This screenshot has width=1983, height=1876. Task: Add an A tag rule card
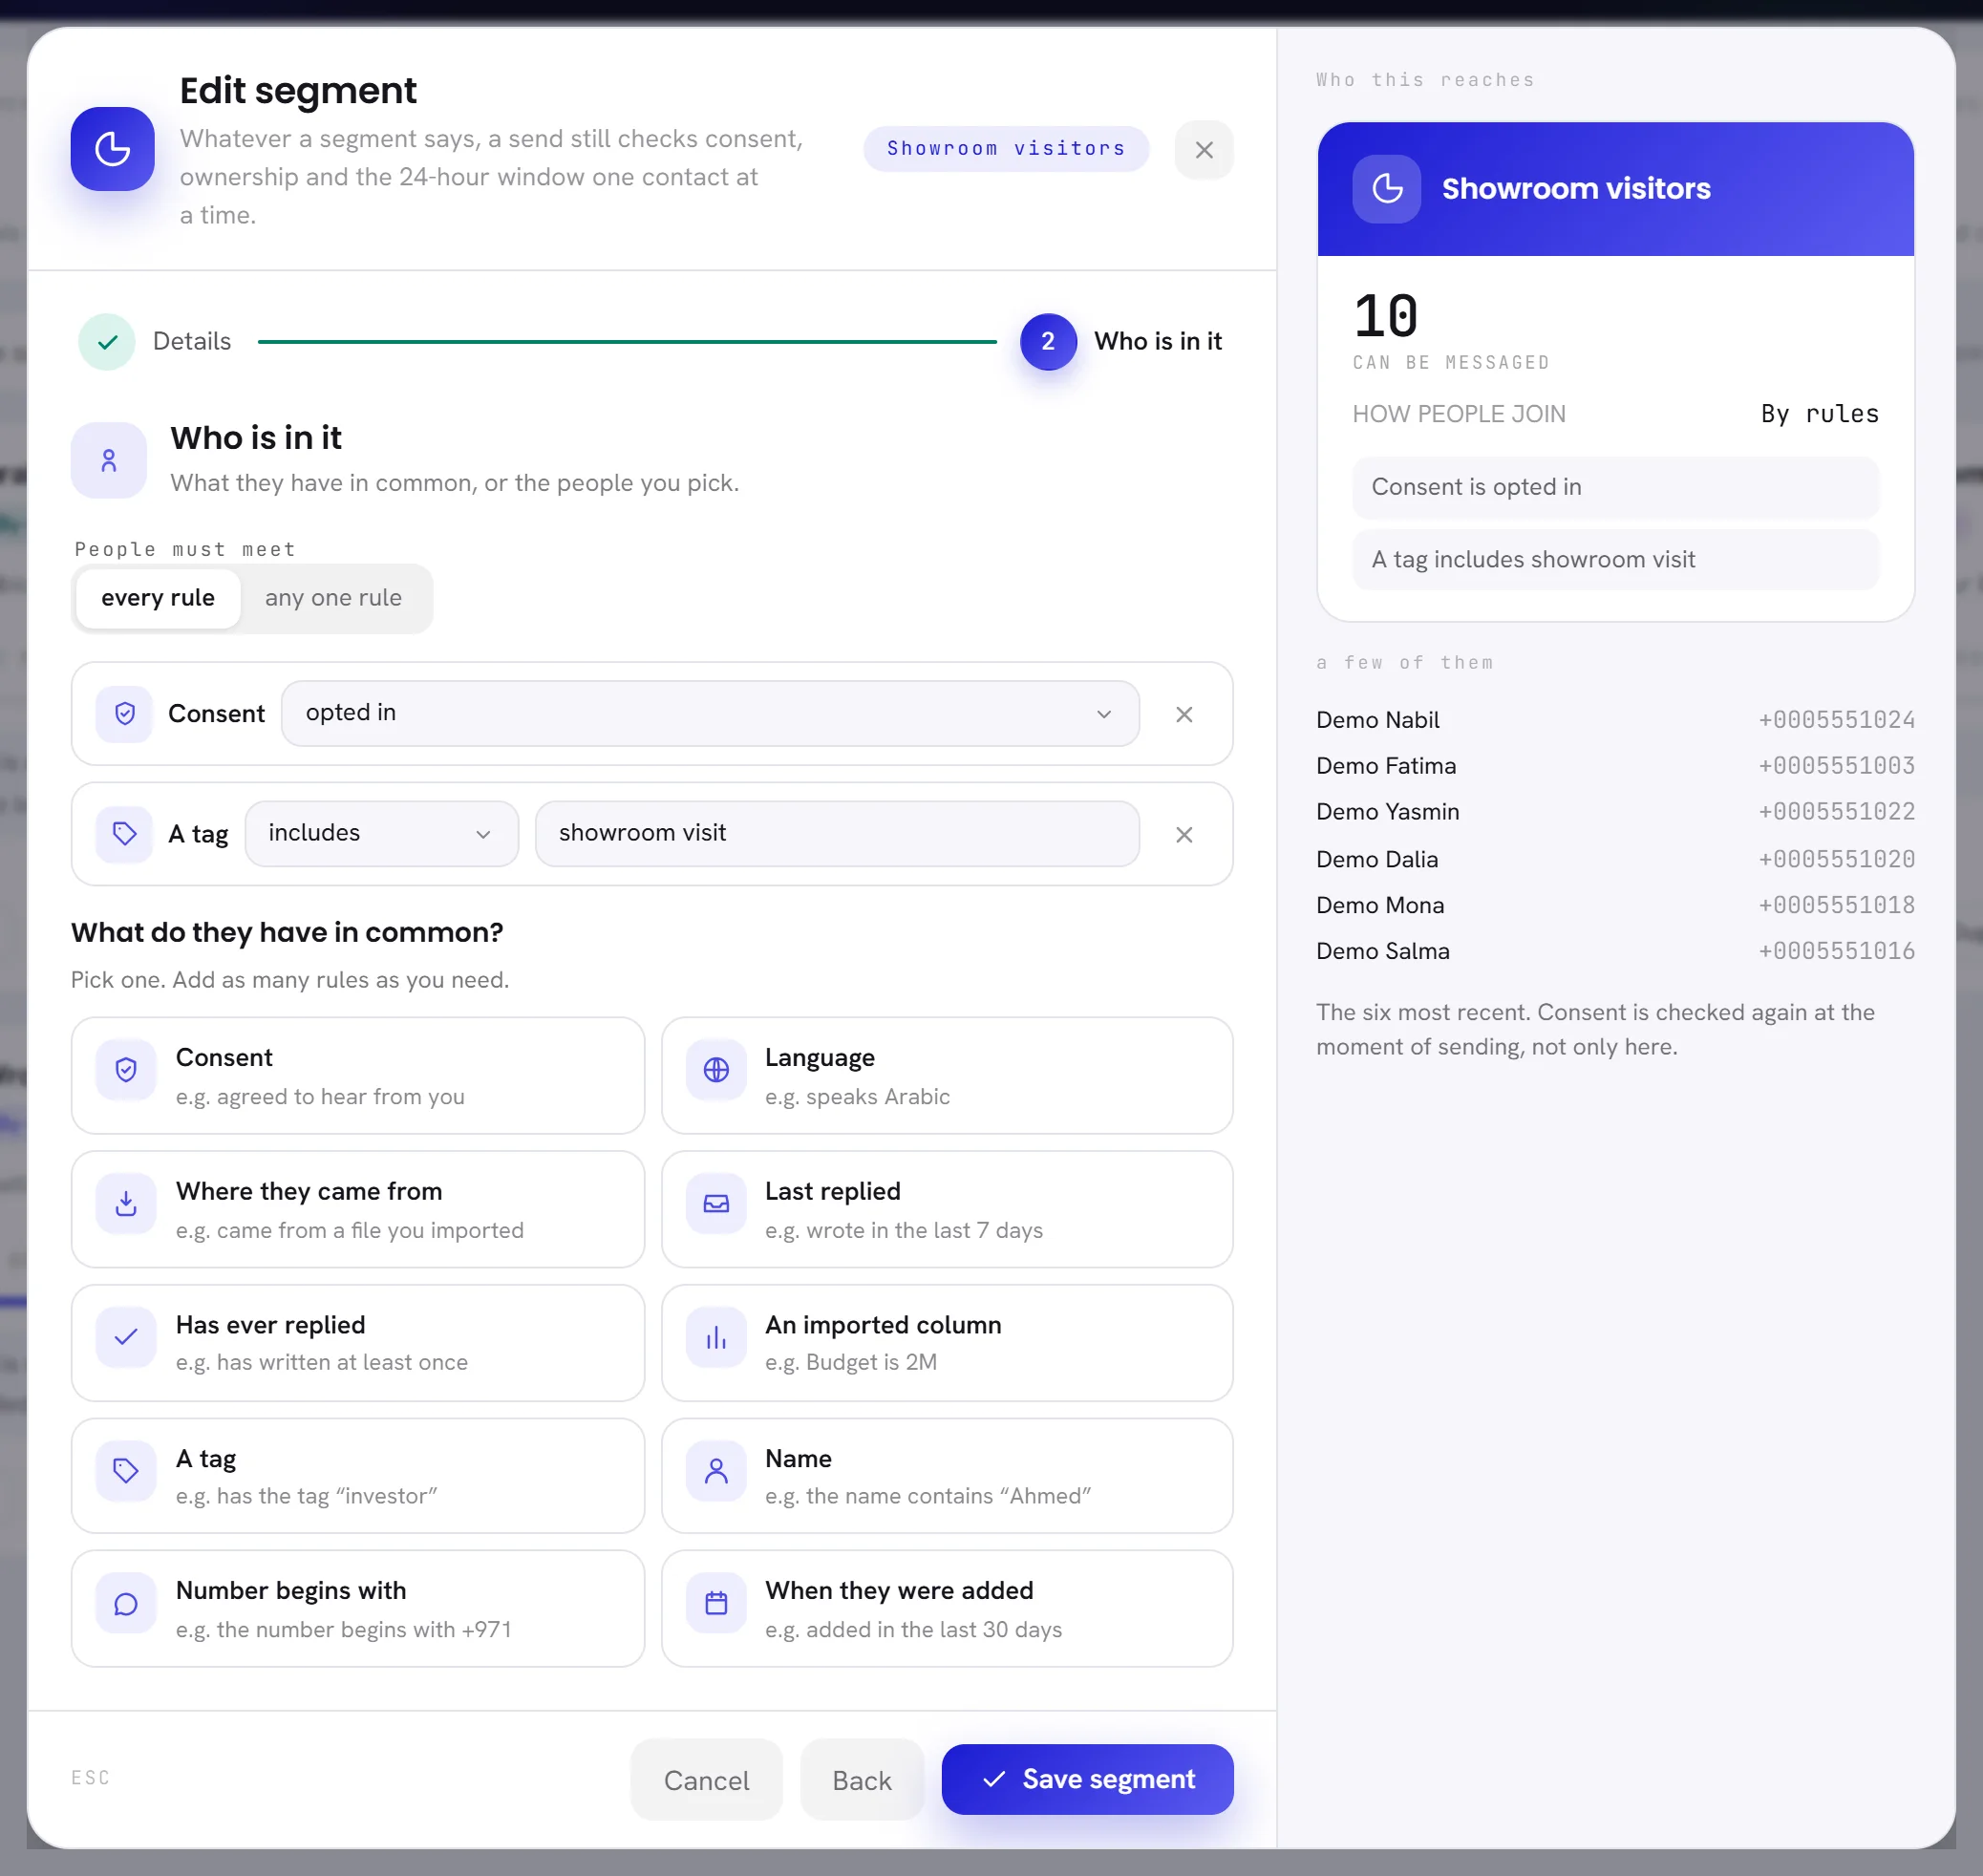358,1476
